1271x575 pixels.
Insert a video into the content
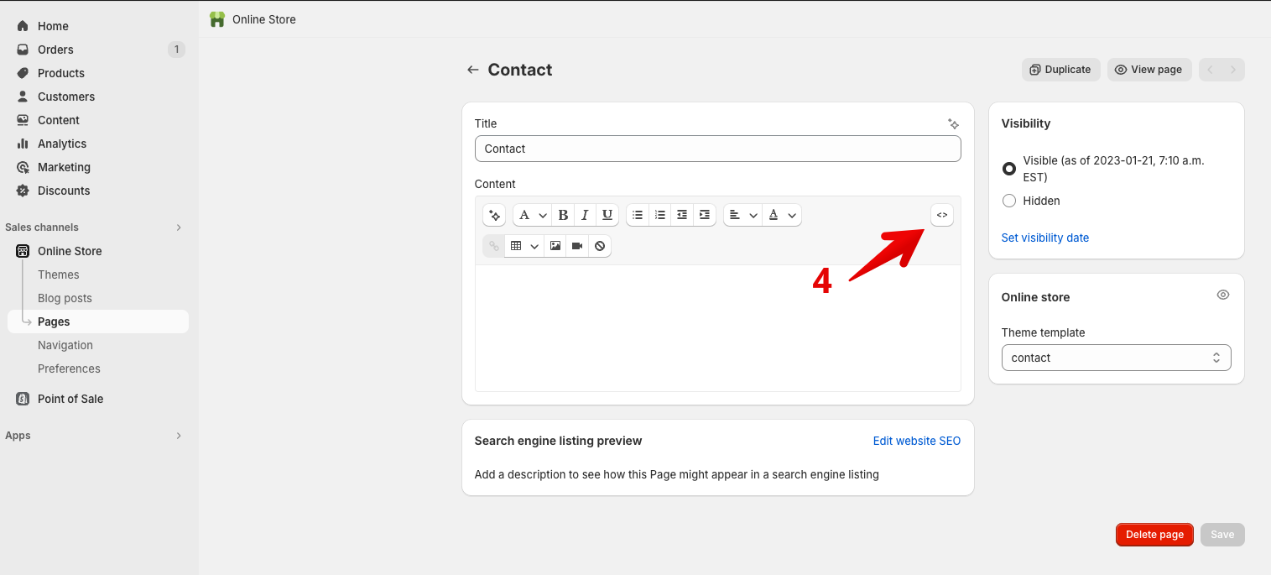point(577,246)
